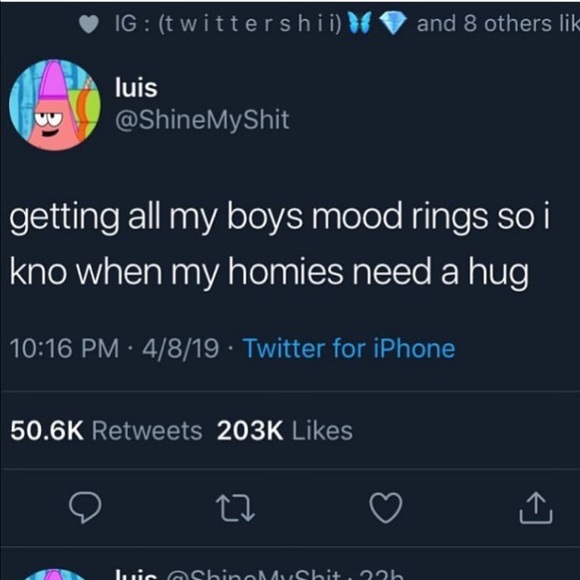
Task: Like the tweet with the heart outline icon
Action: [x=386, y=508]
